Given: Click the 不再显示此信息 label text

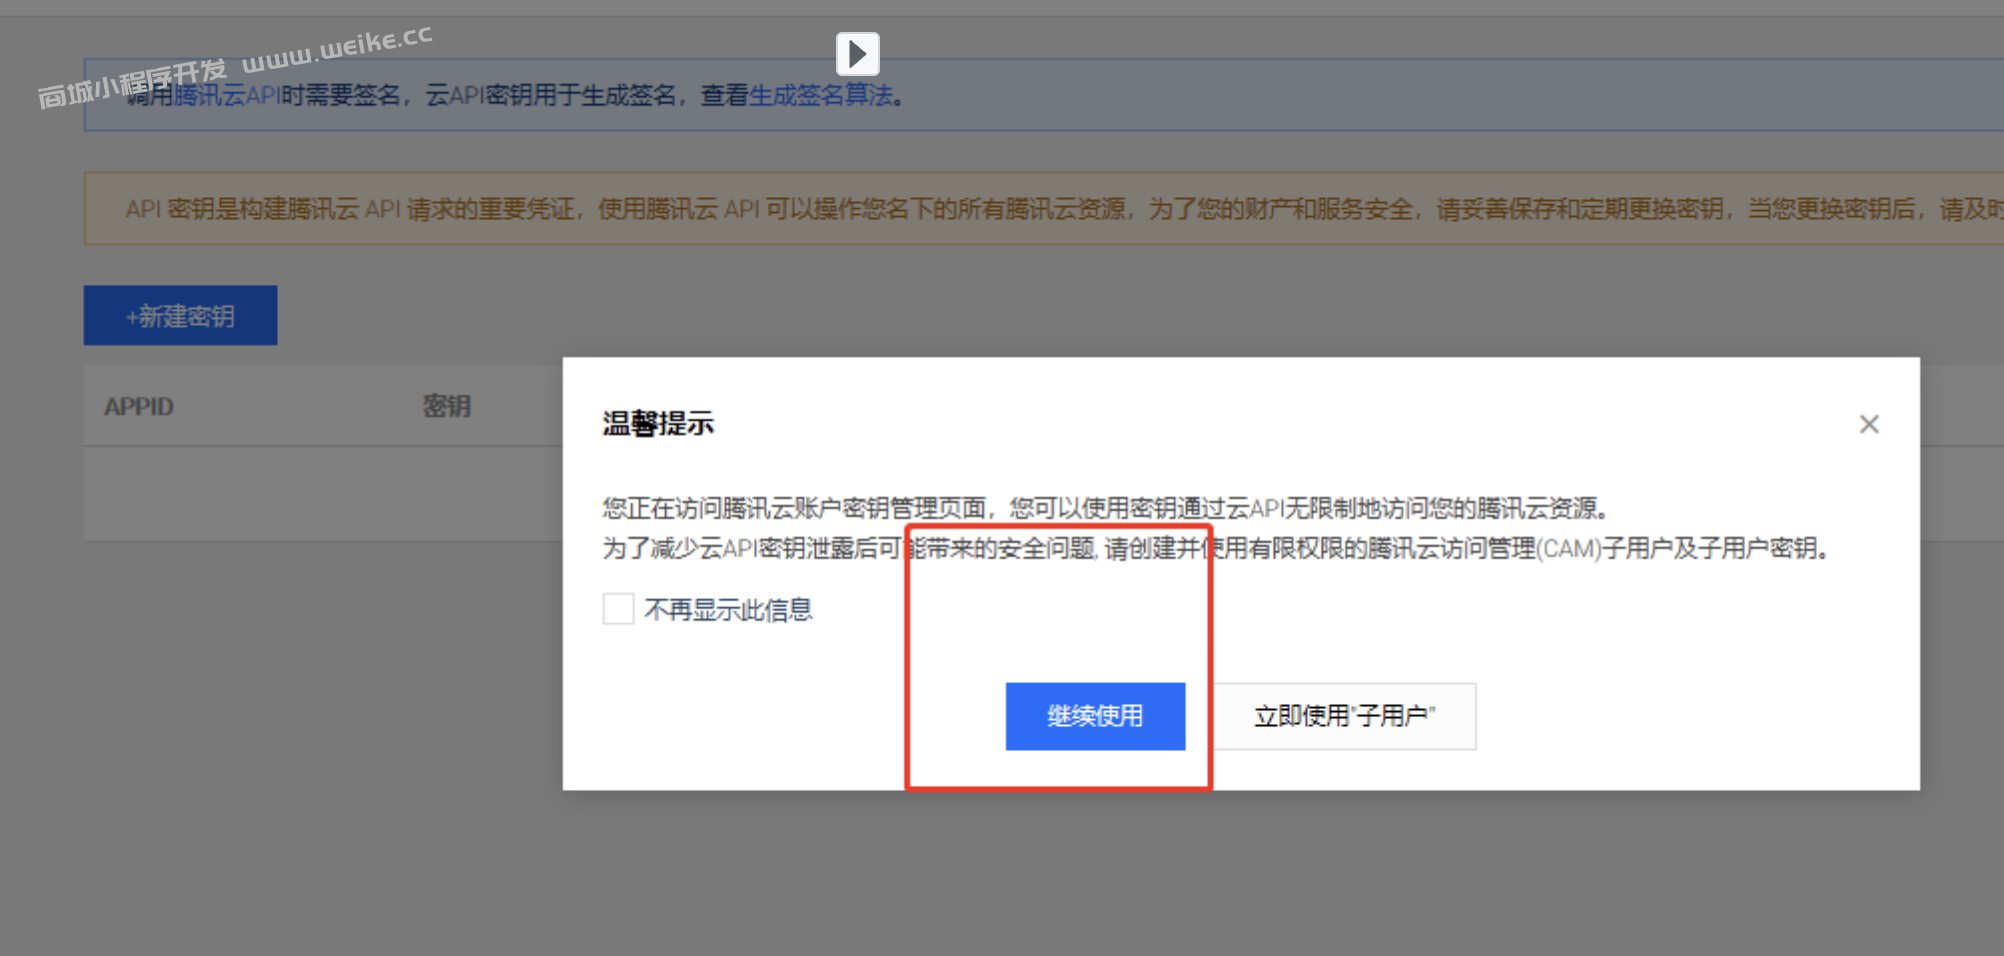Looking at the screenshot, I should coord(728,609).
